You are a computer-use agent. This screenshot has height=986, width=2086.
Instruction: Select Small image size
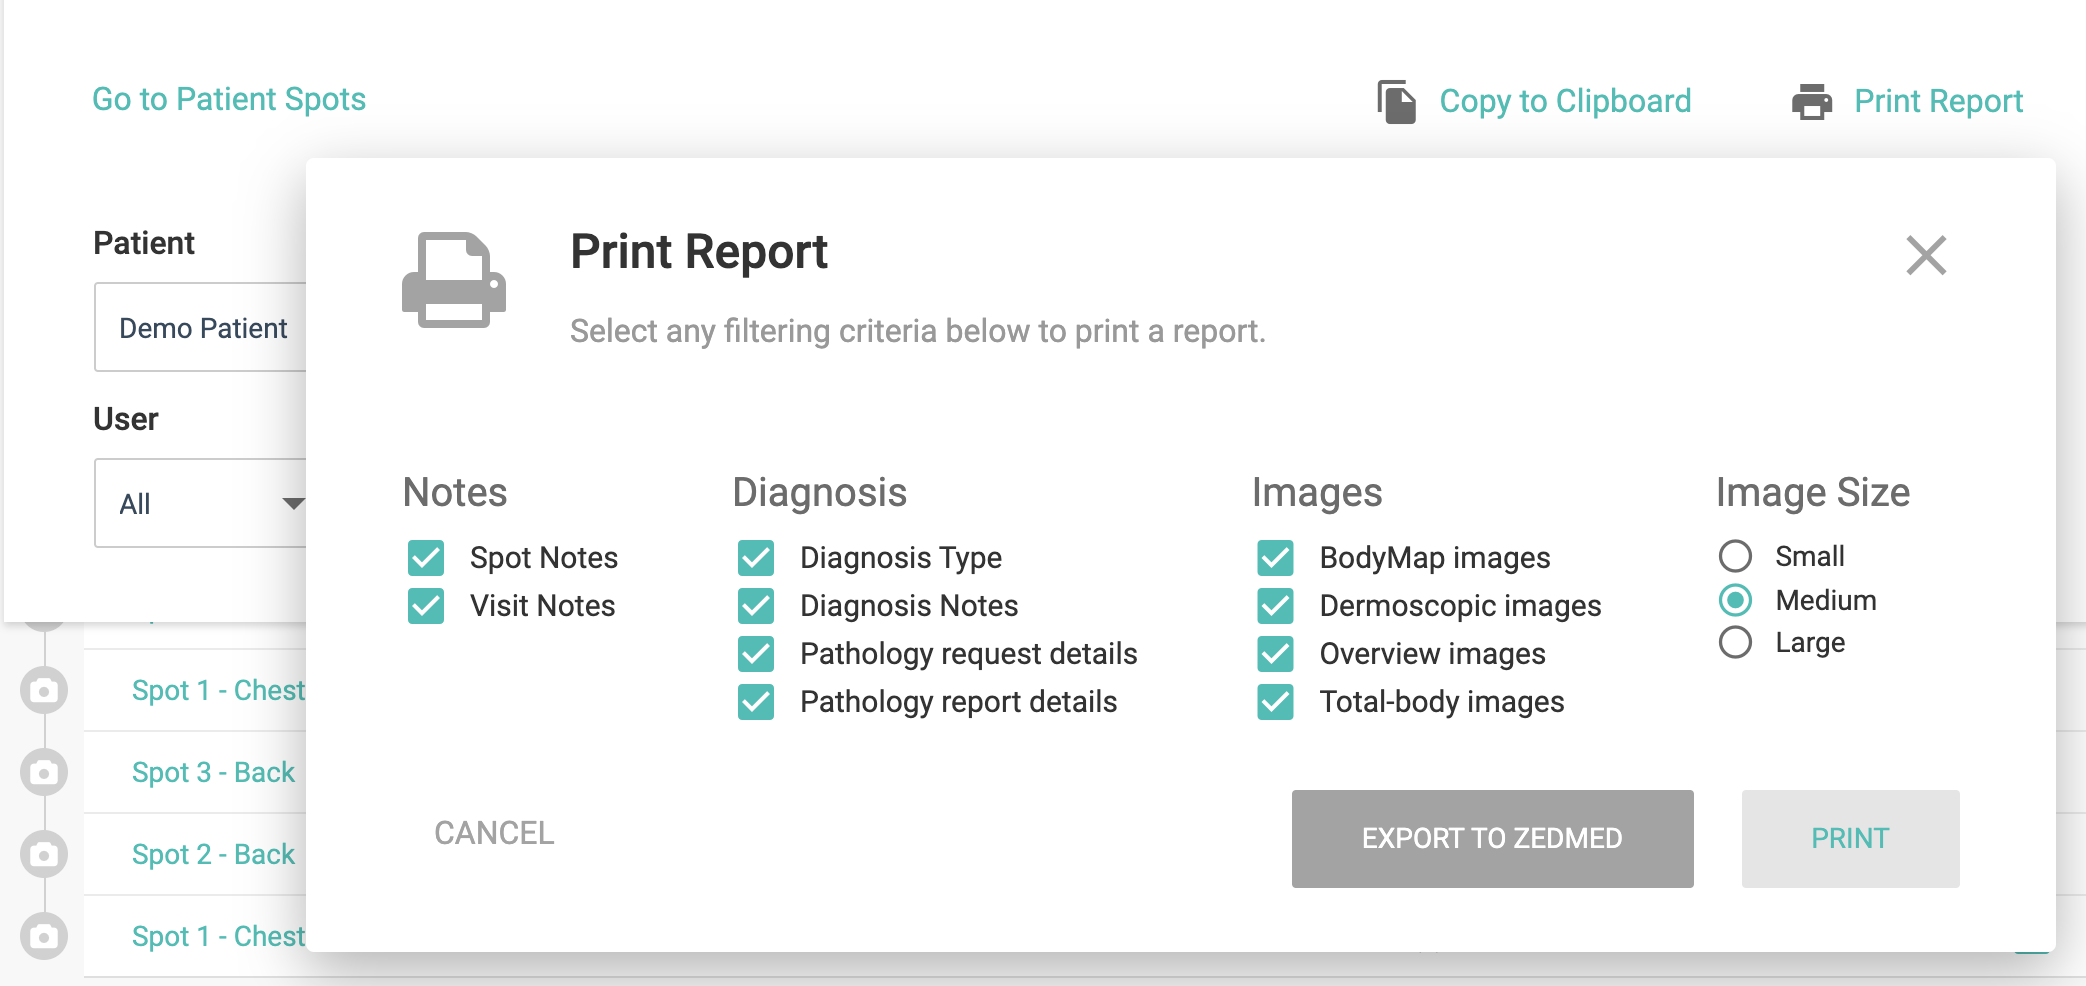1735,556
